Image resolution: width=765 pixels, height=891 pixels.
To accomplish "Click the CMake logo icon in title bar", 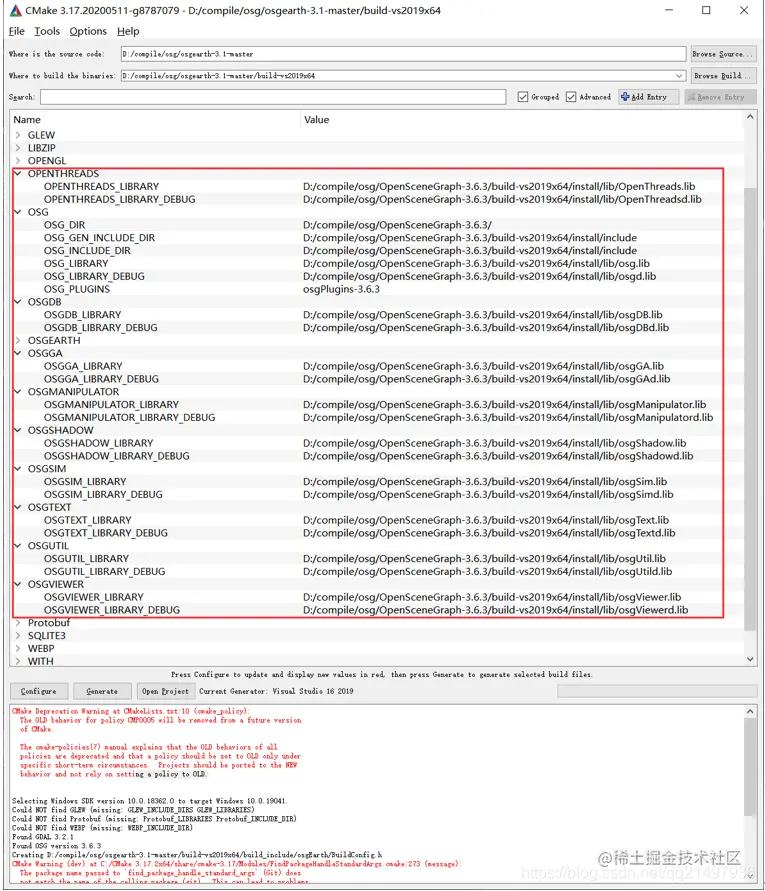I will point(15,10).
